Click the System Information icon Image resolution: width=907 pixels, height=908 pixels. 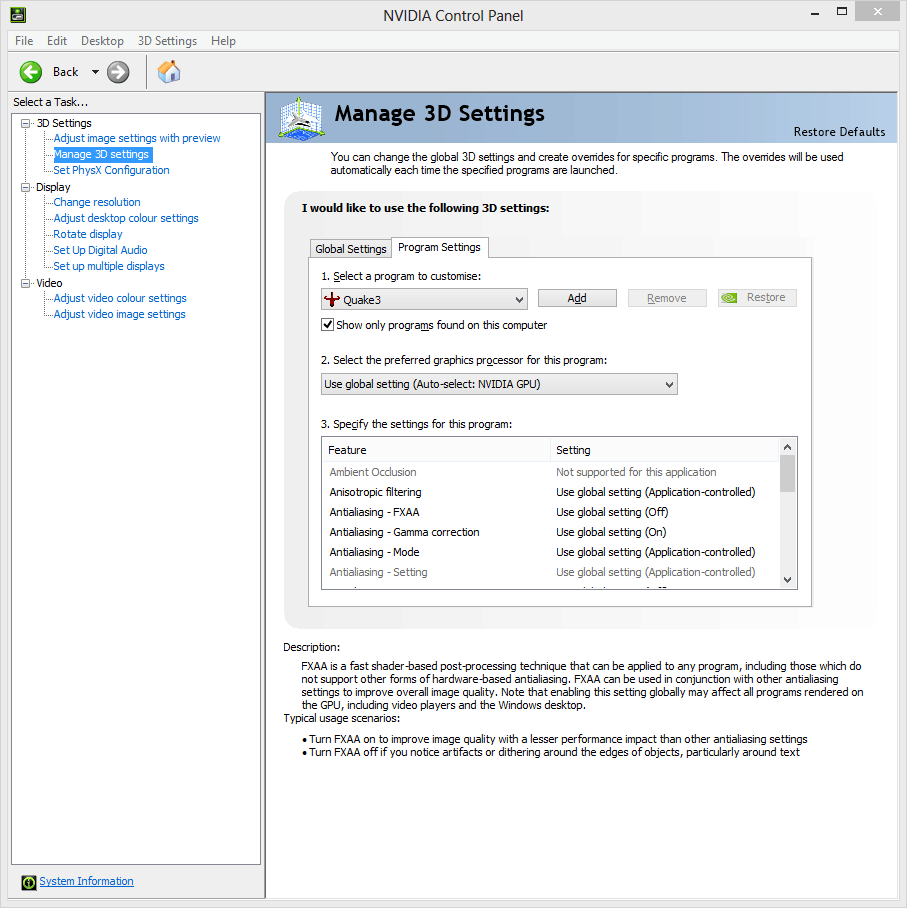click(28, 882)
